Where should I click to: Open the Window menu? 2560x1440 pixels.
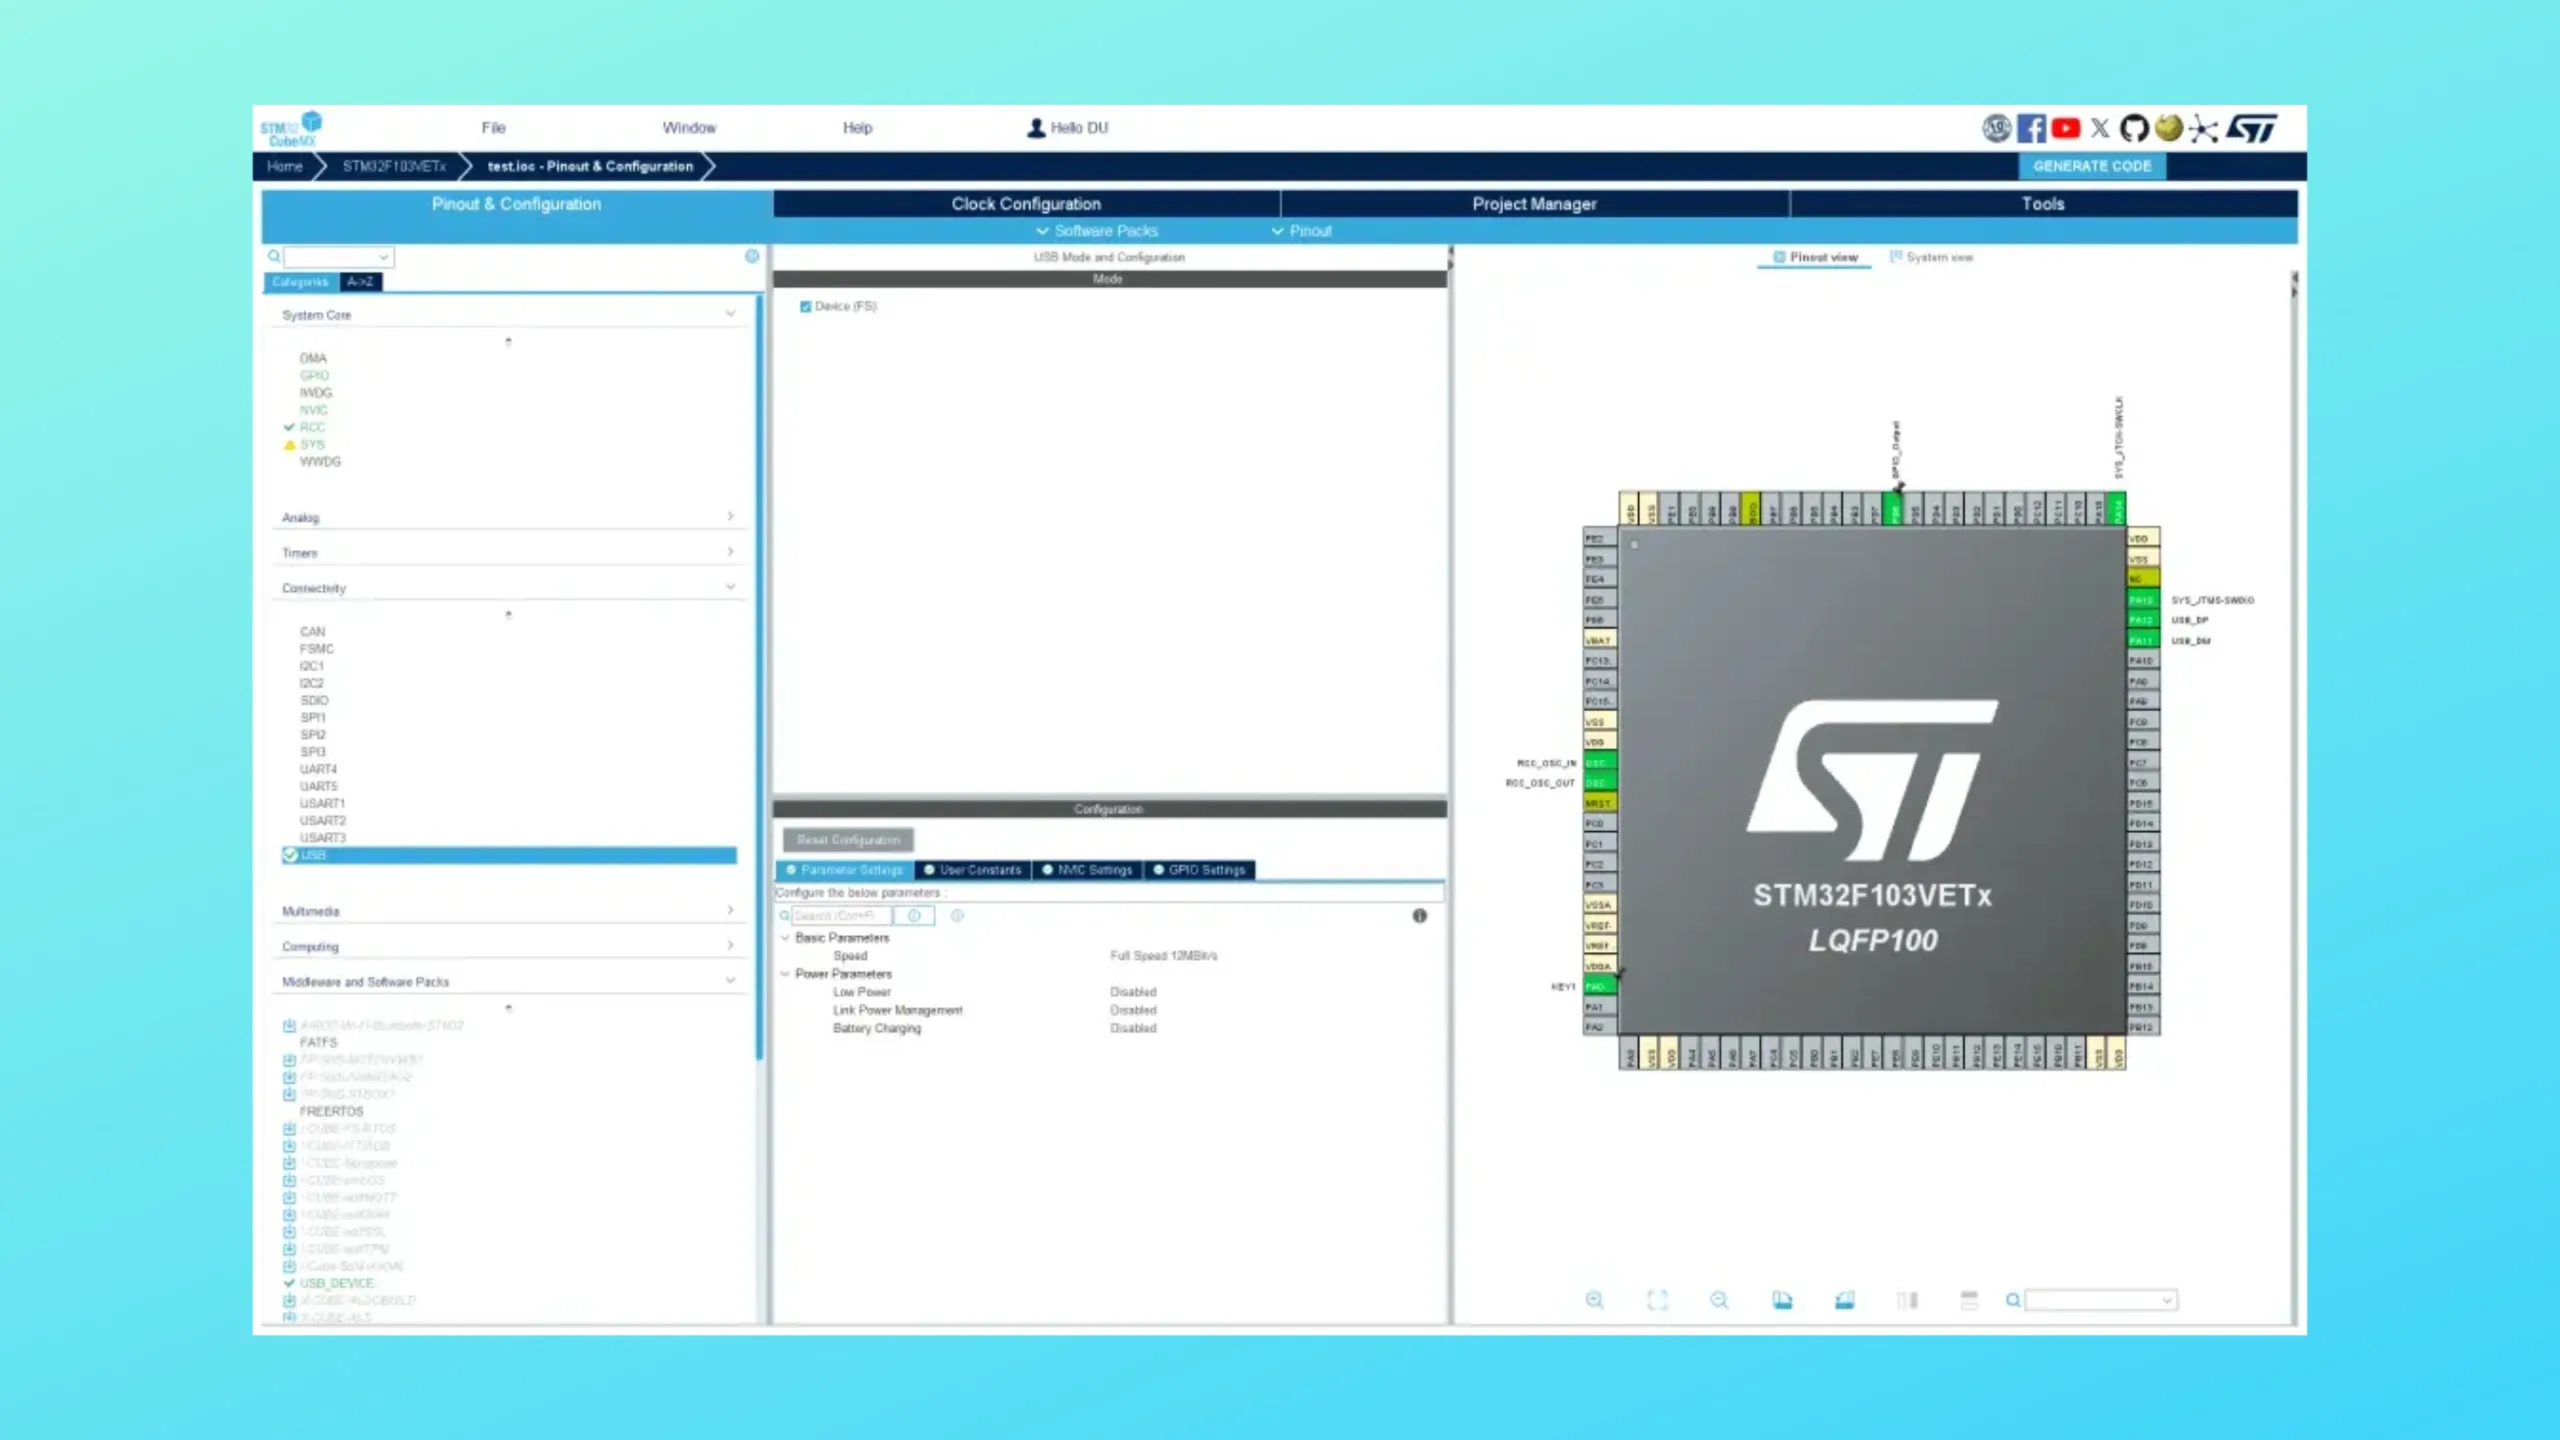(689, 128)
